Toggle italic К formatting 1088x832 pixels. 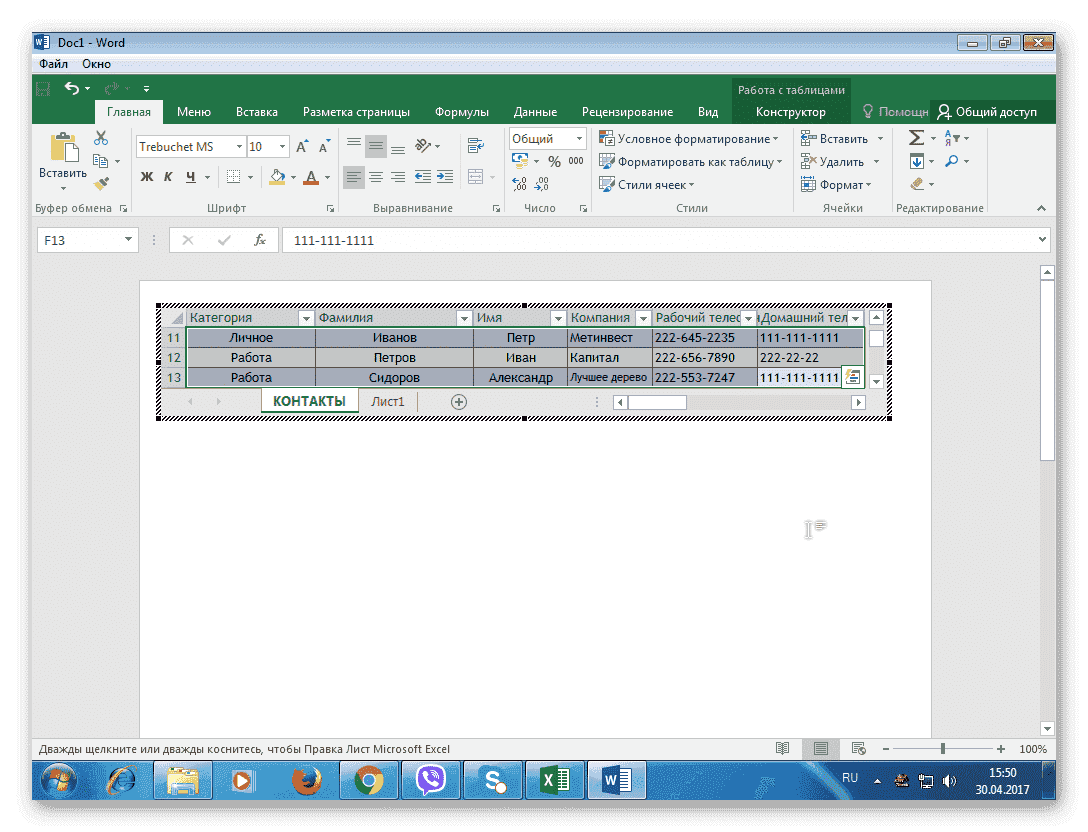coord(168,177)
